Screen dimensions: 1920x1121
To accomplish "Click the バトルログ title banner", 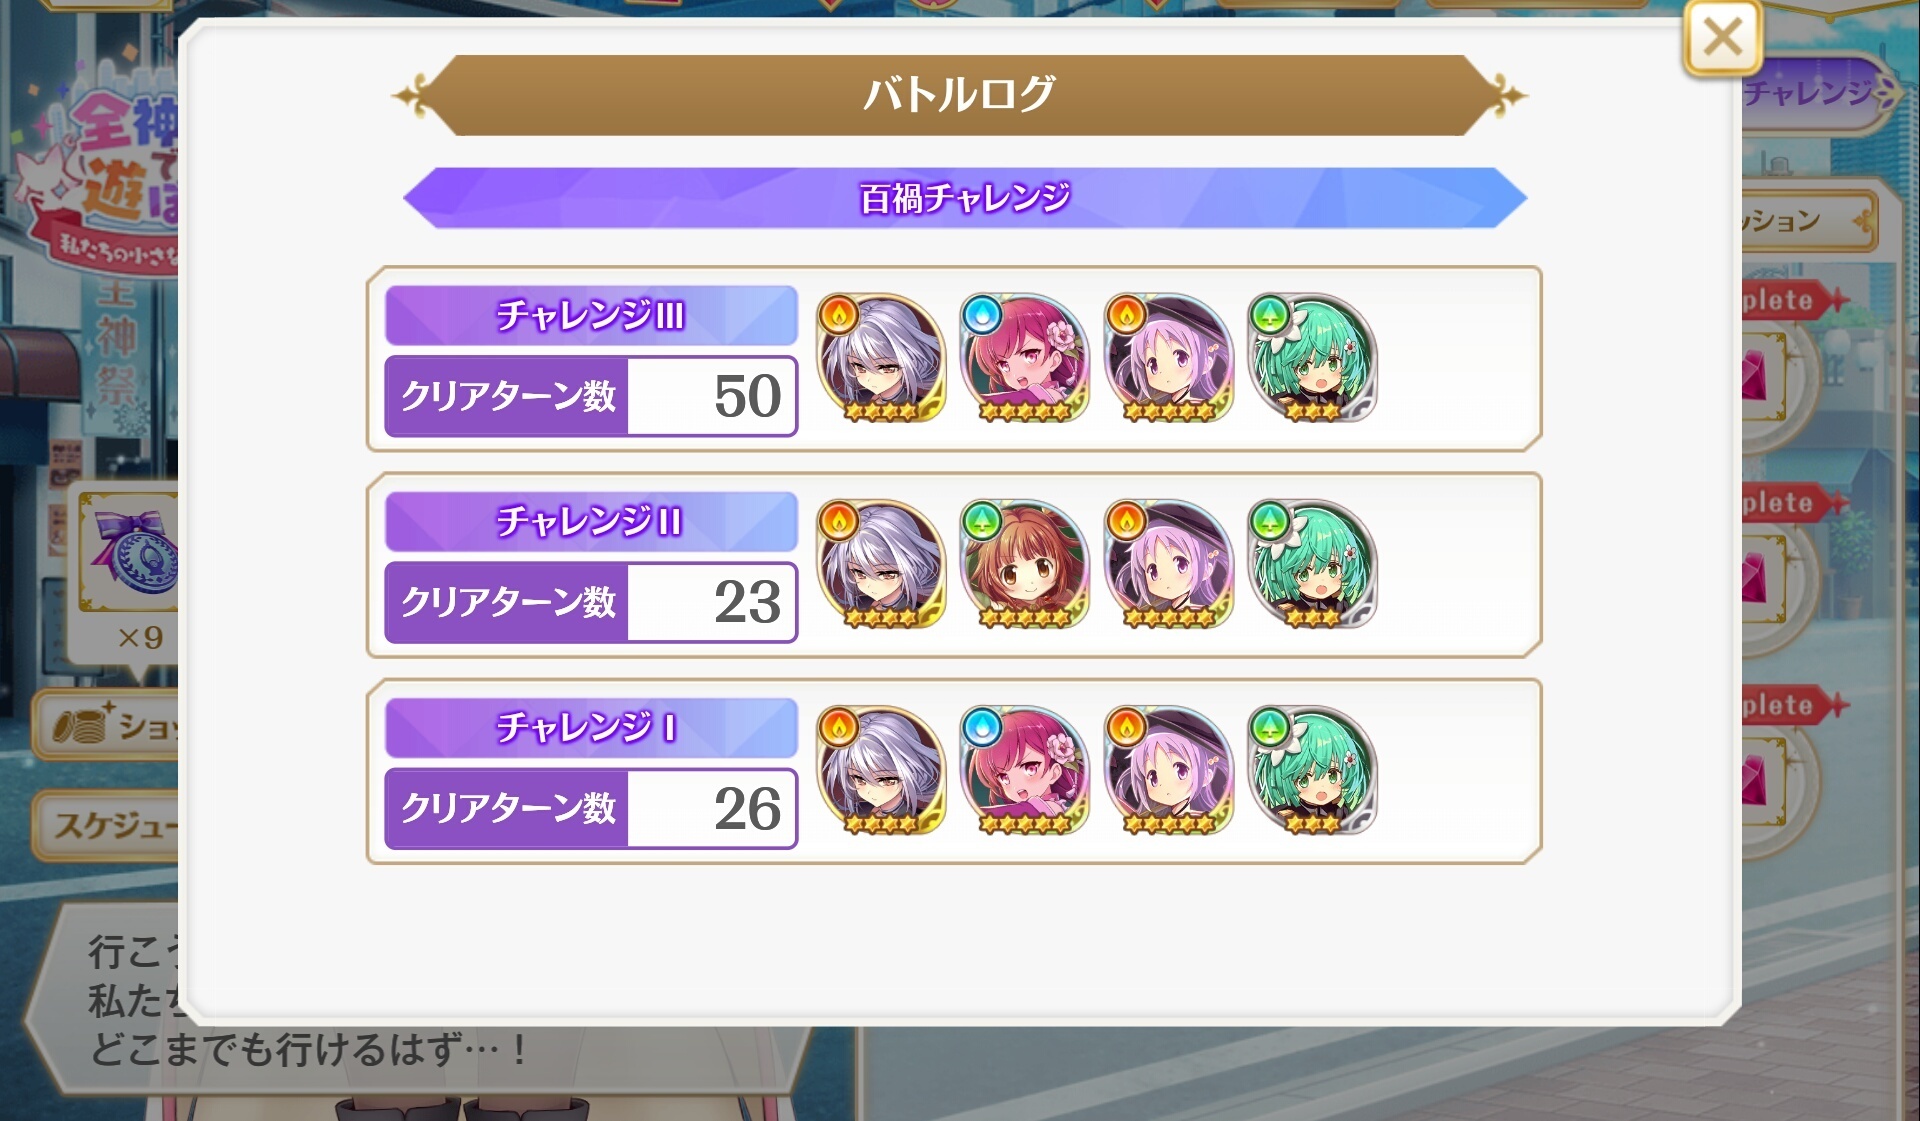I will tap(960, 95).
